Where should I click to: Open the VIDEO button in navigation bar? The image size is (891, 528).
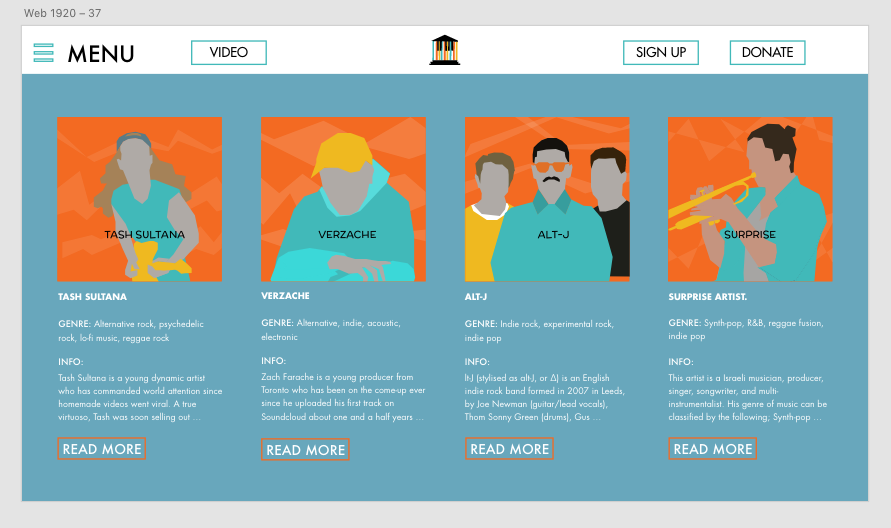[228, 52]
